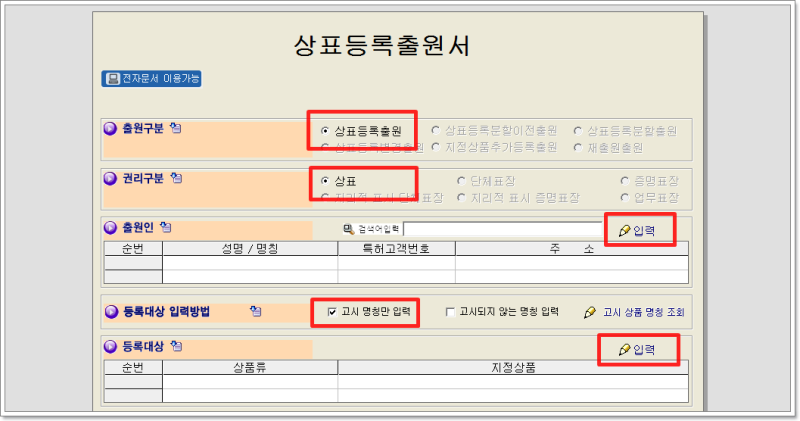Open the help icon next to 권리구분

pos(176,178)
